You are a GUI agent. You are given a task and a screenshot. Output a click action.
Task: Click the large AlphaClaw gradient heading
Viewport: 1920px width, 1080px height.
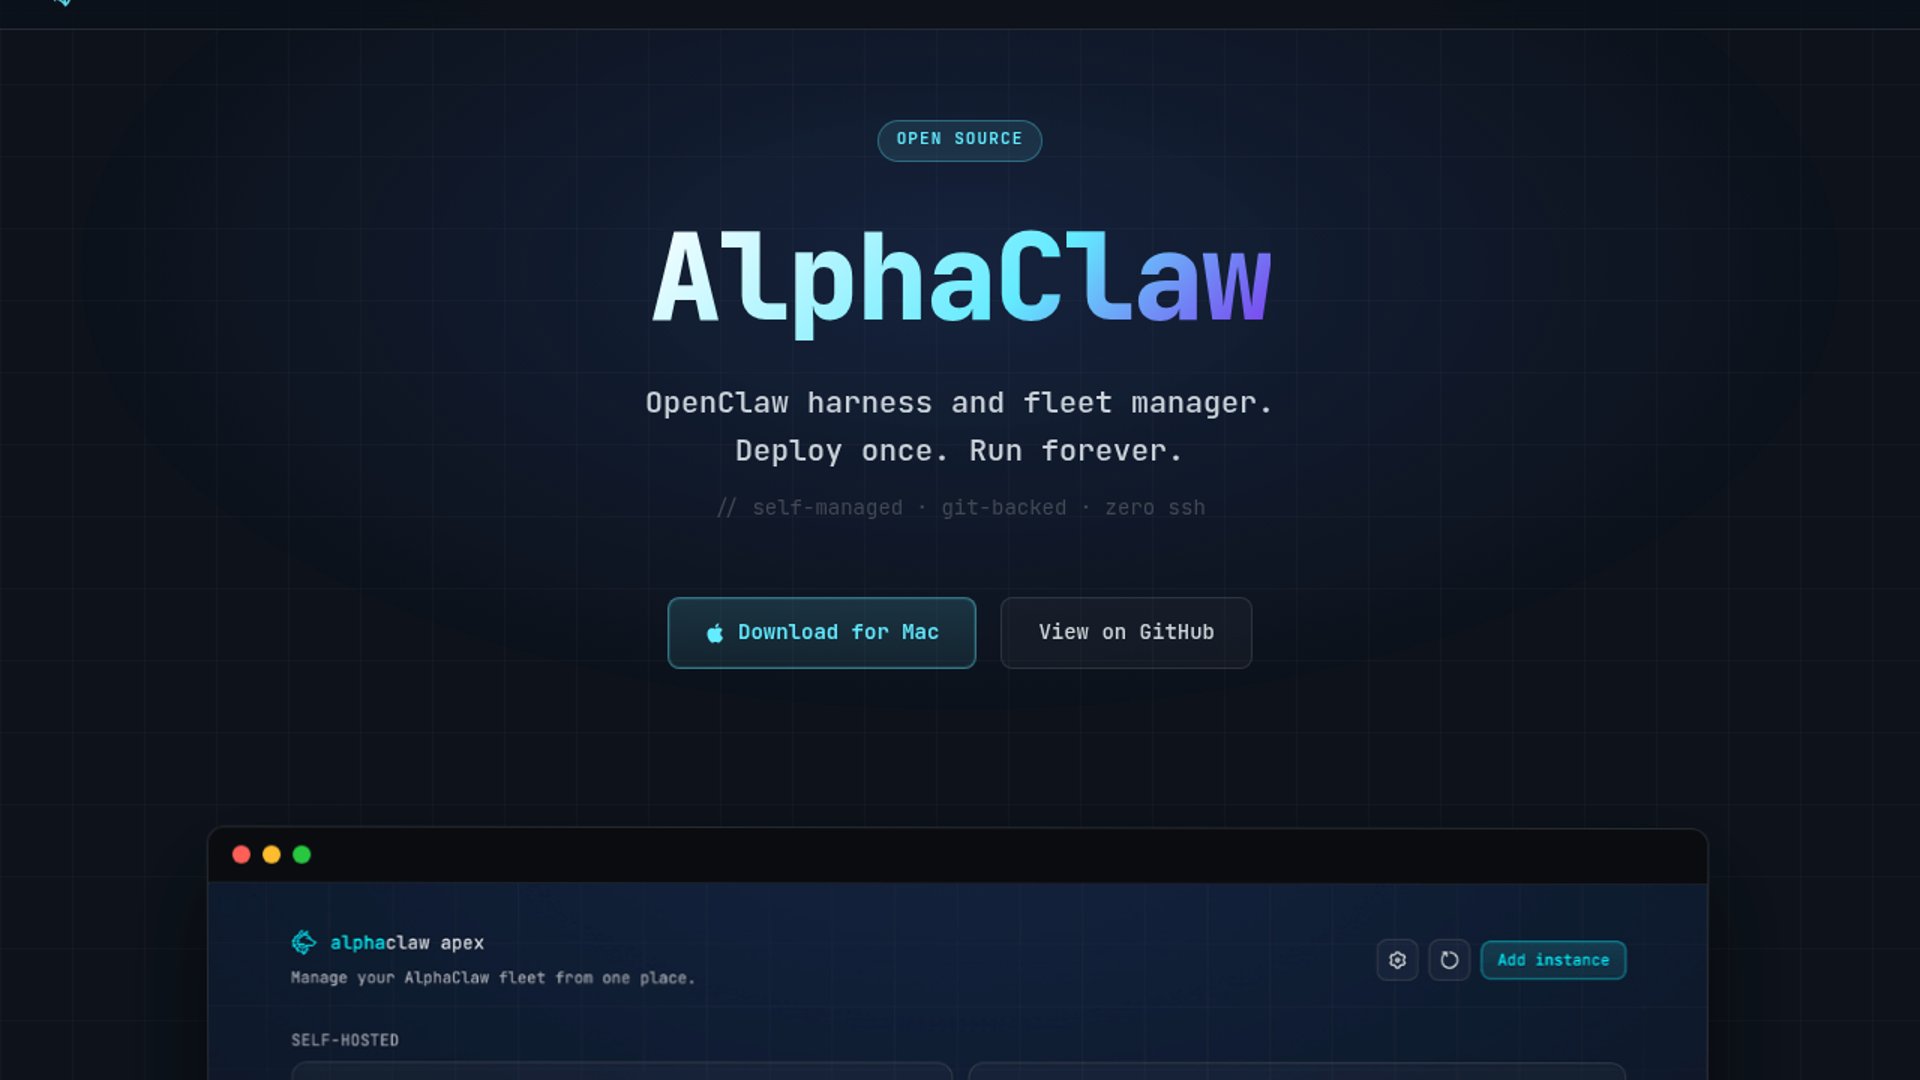click(961, 280)
